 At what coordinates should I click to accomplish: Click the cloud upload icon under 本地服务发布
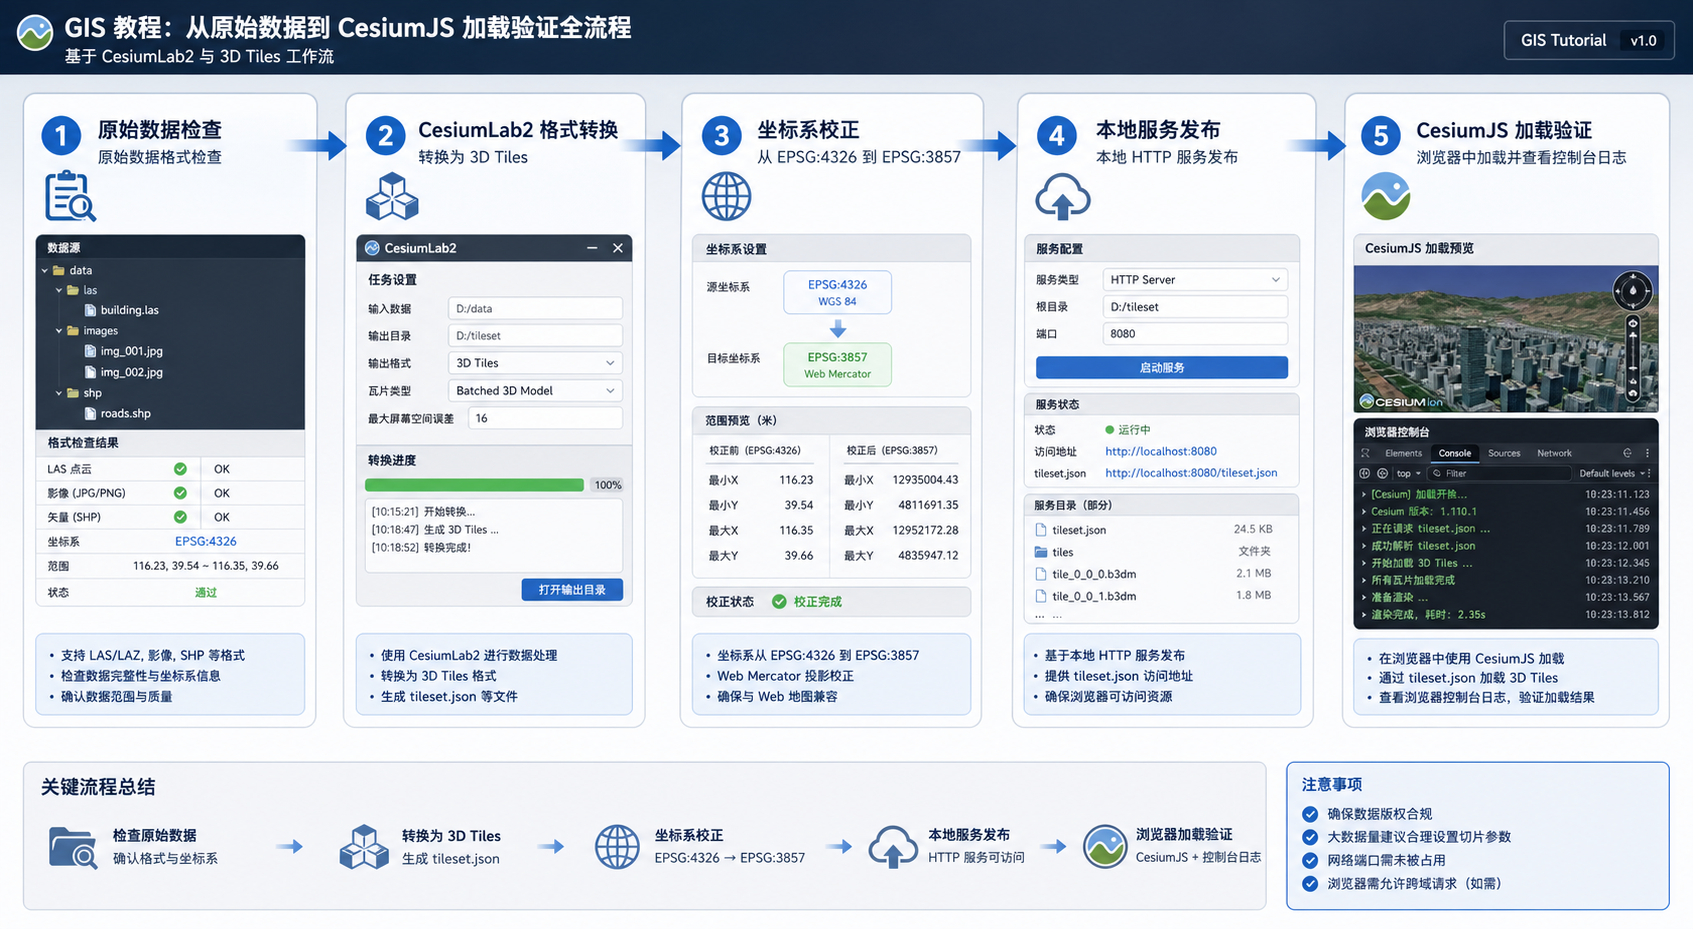(x=1062, y=196)
